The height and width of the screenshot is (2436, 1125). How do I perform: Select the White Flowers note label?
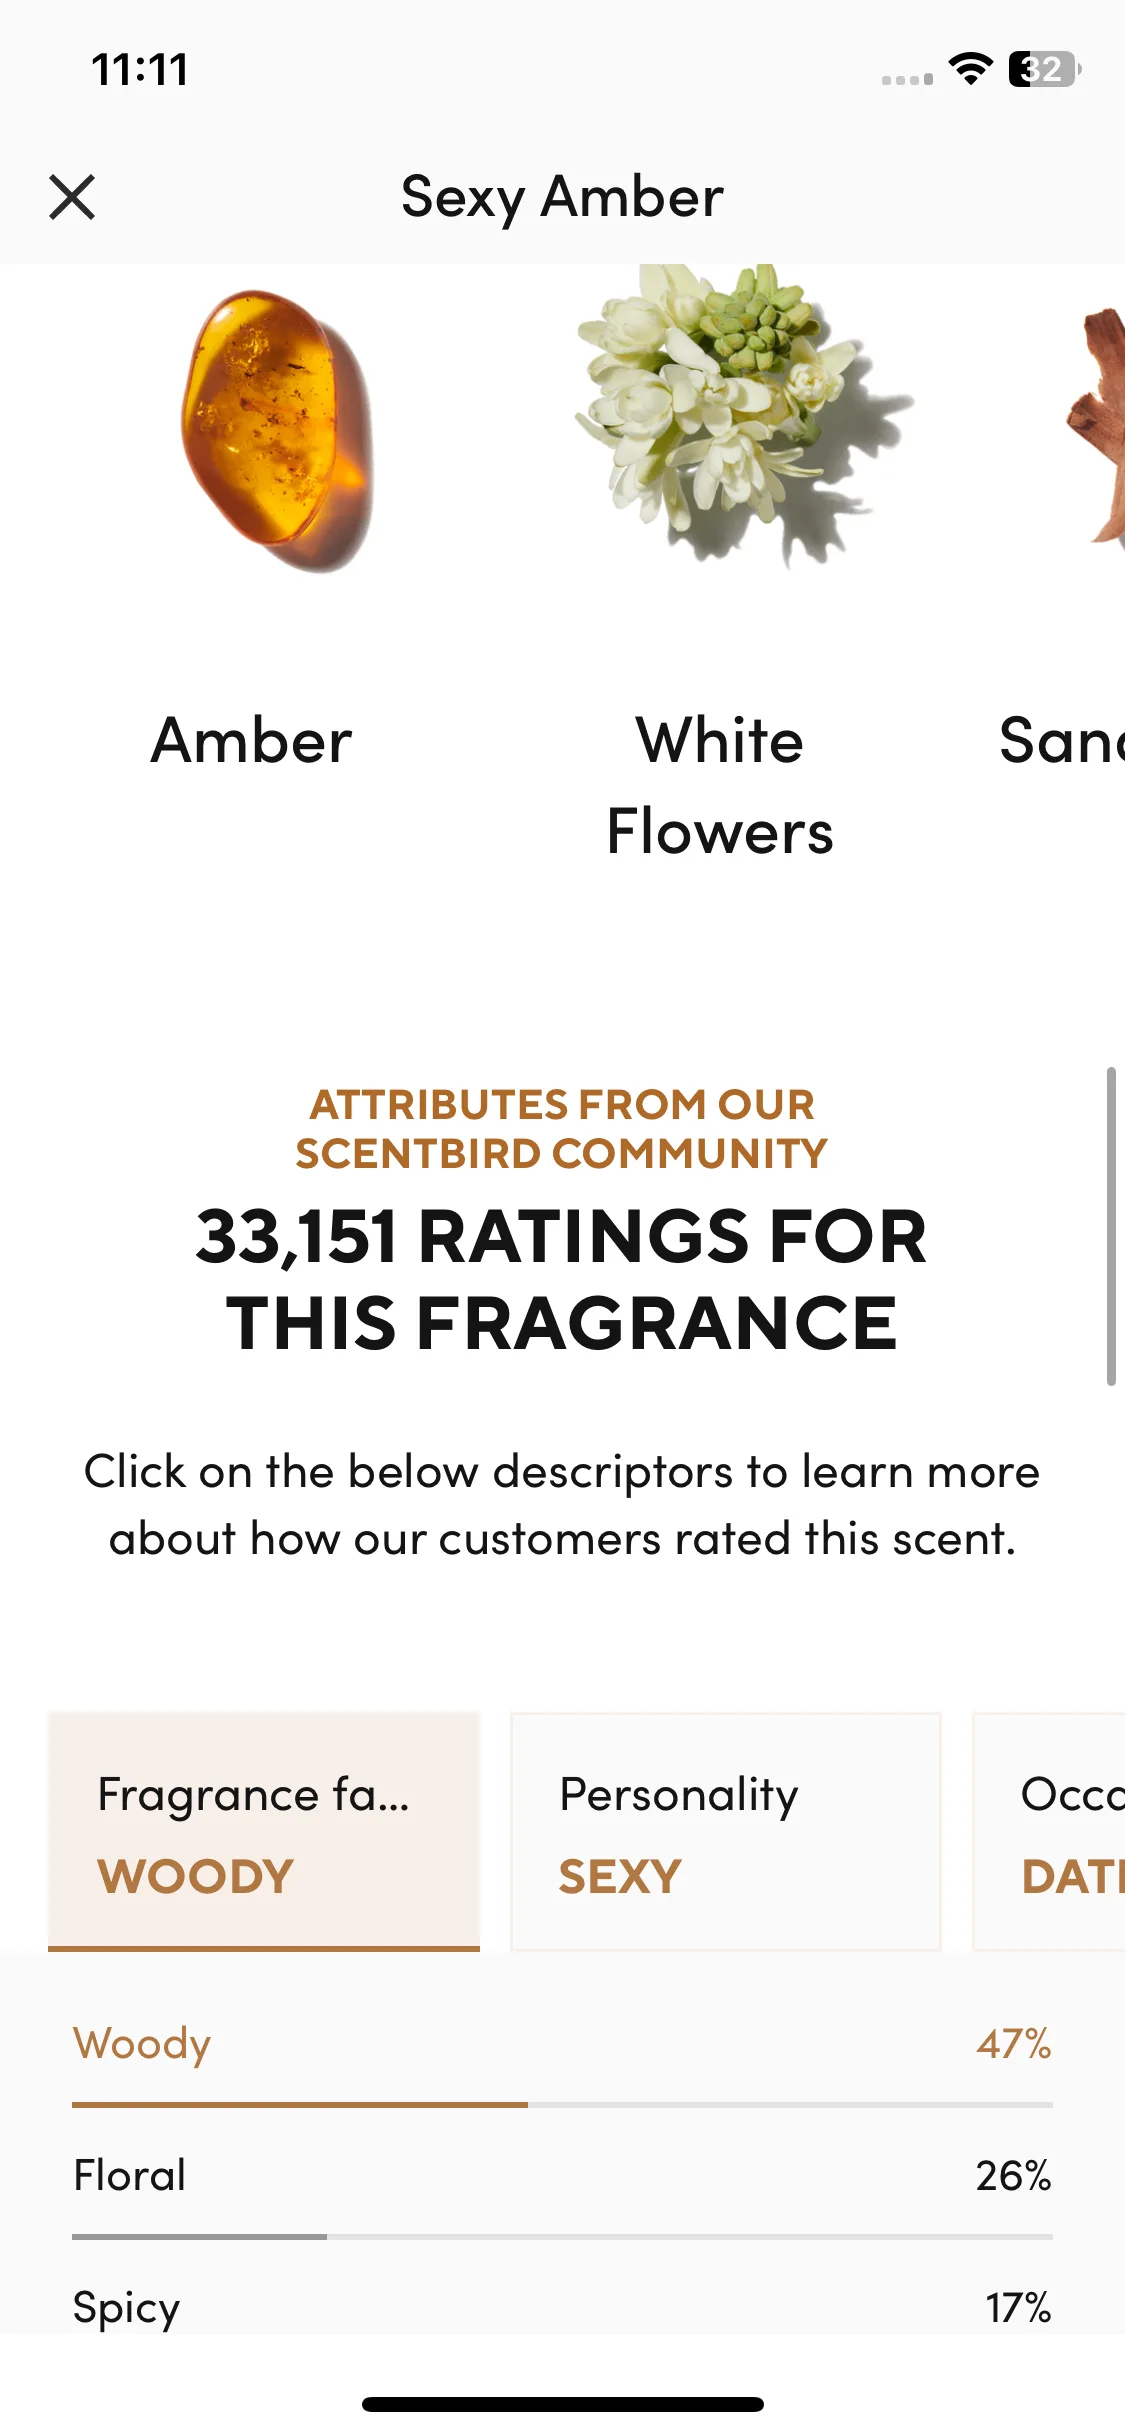click(720, 786)
